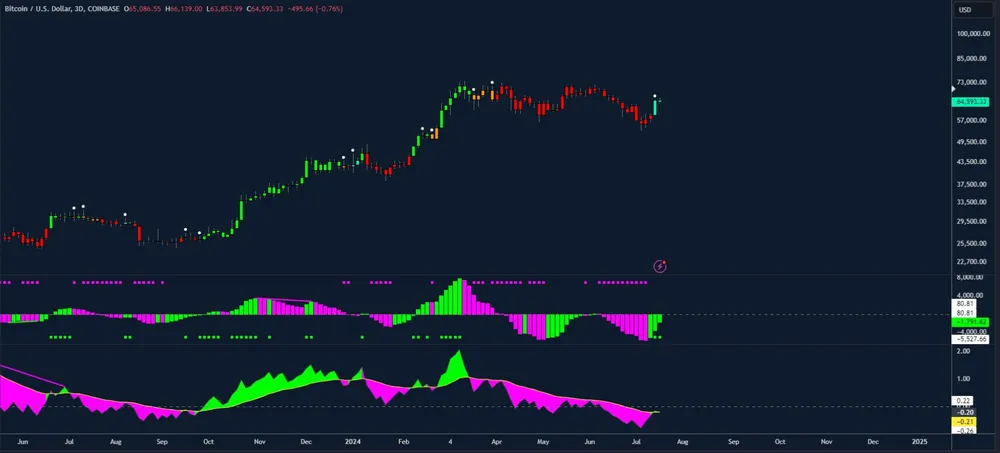
Task: Open the USD currency selector
Action: coord(965,10)
